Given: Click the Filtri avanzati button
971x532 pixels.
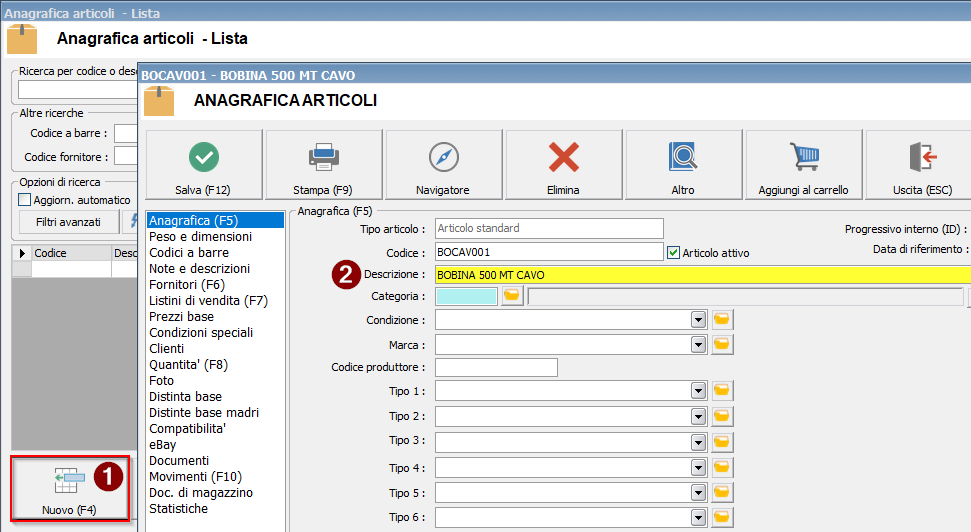Looking at the screenshot, I should click(68, 221).
